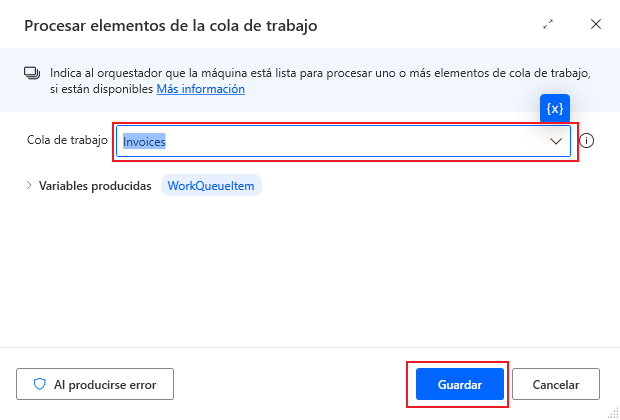The image size is (620, 420).
Task: Click the Variables producidas label
Action: point(95,186)
